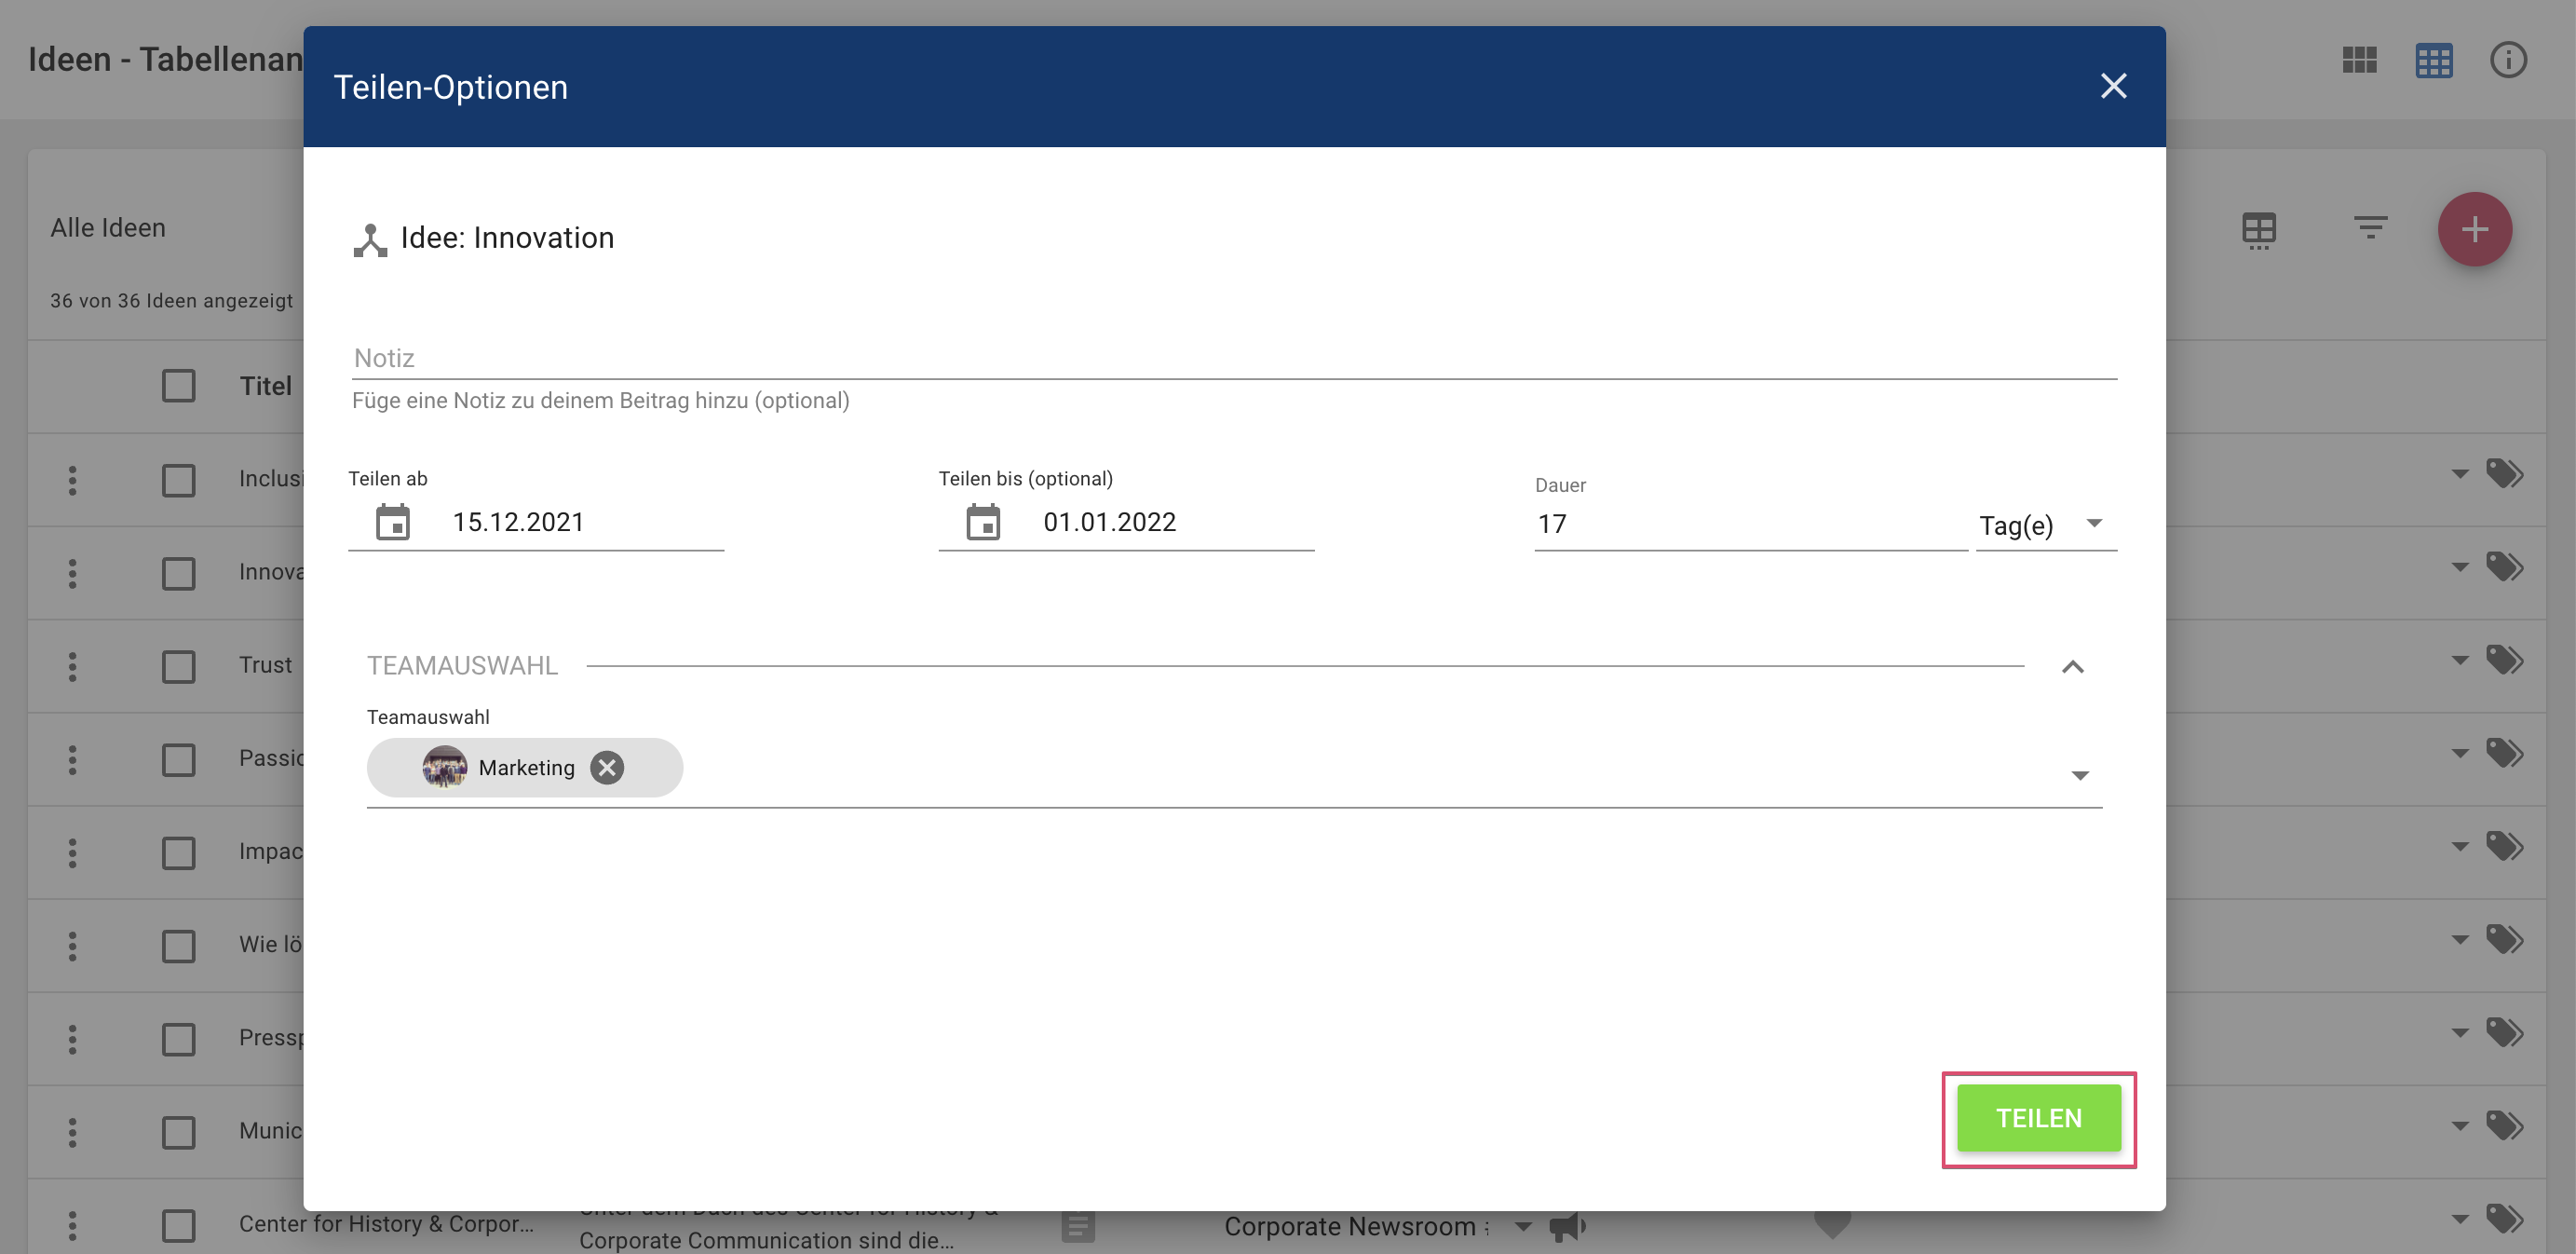Click the idea hierarchy icon beside Idee: Innovation

(x=370, y=240)
